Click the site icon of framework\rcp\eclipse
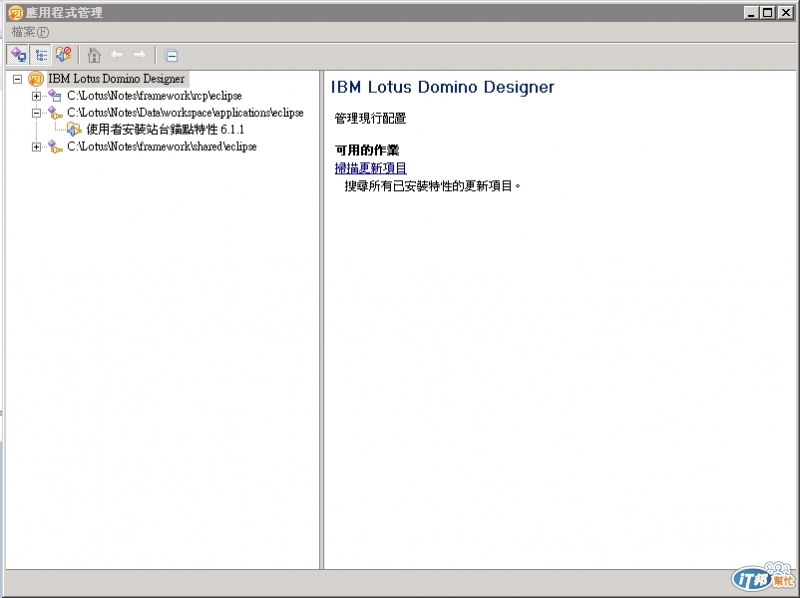 pos(55,95)
